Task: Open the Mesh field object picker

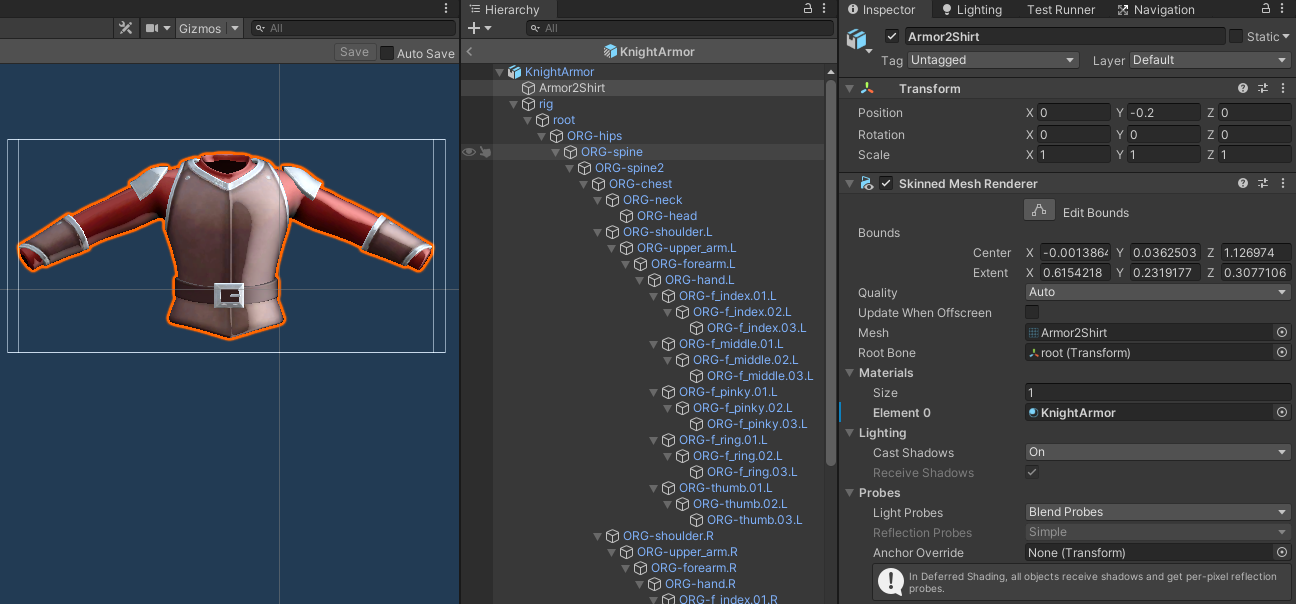Action: [x=1281, y=333]
